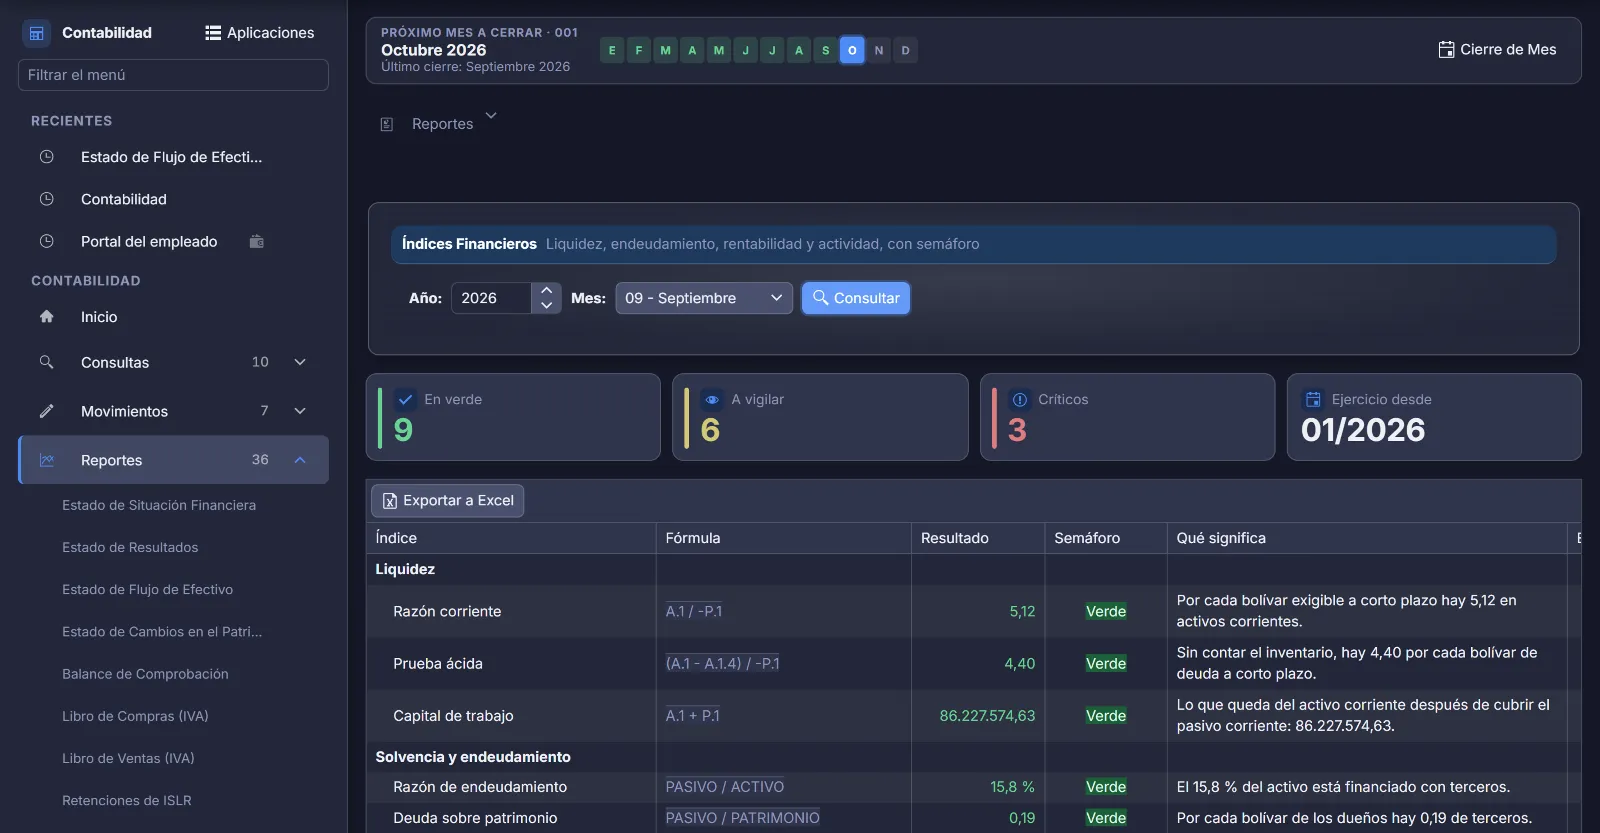1600x833 pixels.
Task: Click the calendar icon on Ejercicio desde card
Action: [1313, 399]
